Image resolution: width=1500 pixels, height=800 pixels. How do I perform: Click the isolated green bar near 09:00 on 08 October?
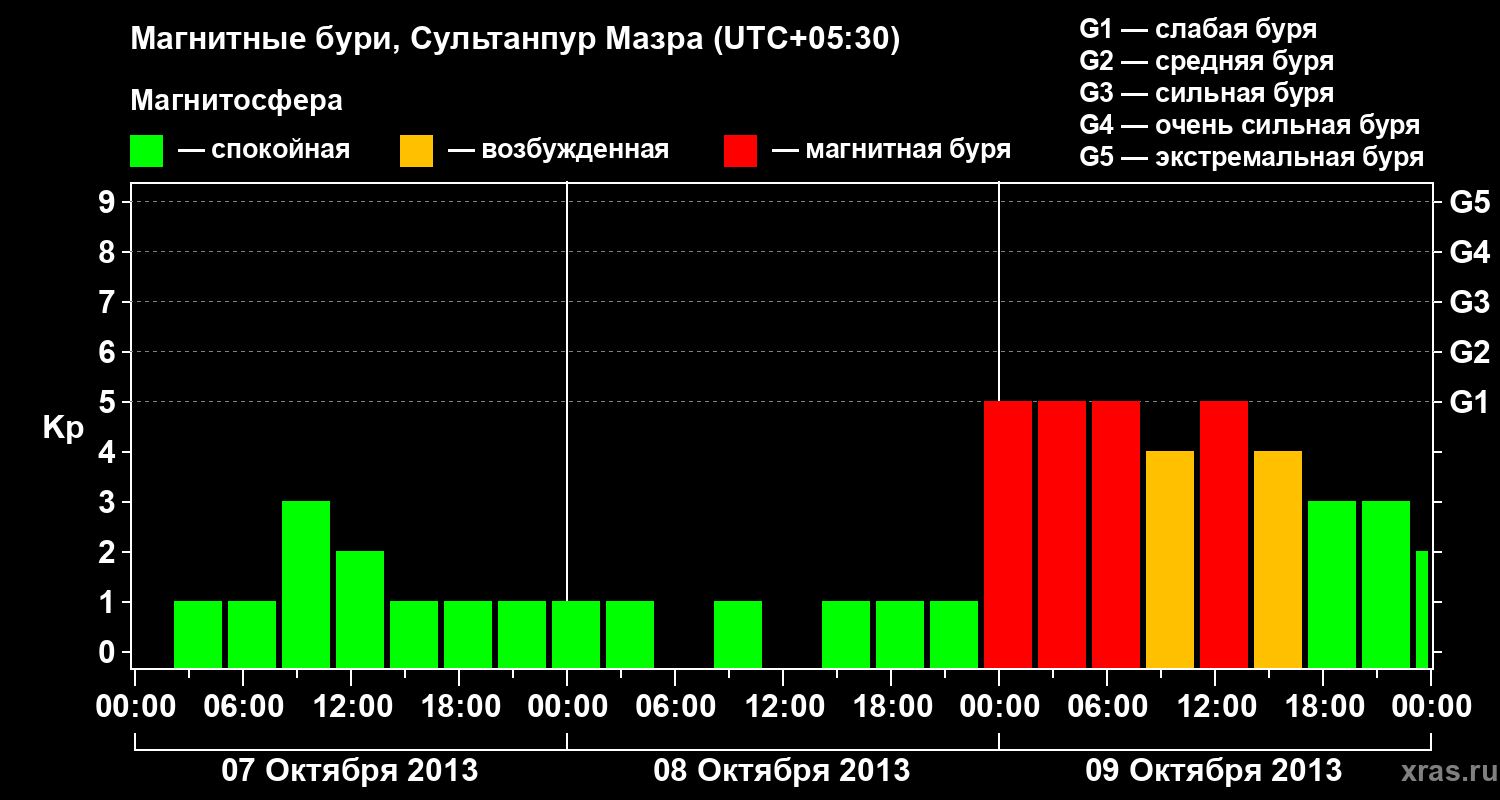(738, 634)
